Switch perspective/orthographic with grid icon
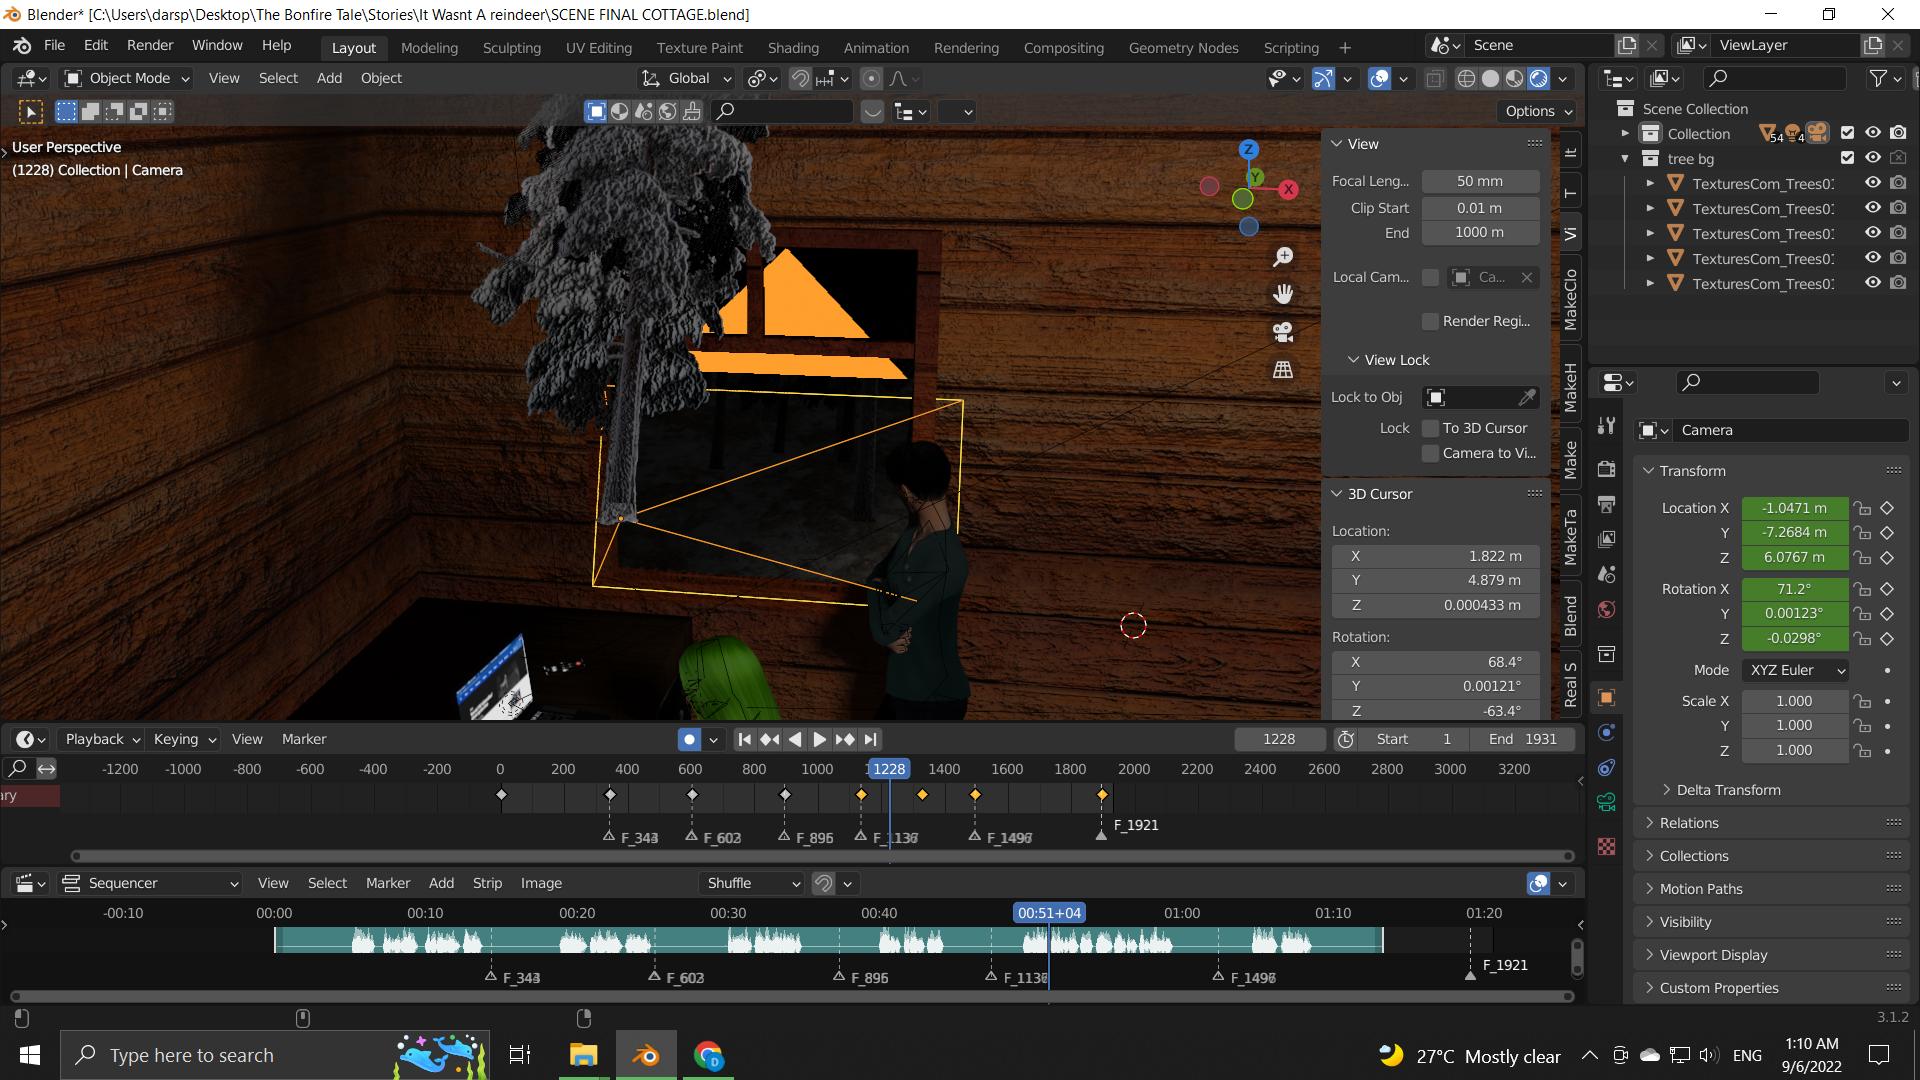Screen dimensions: 1920x1080 click(x=1283, y=370)
